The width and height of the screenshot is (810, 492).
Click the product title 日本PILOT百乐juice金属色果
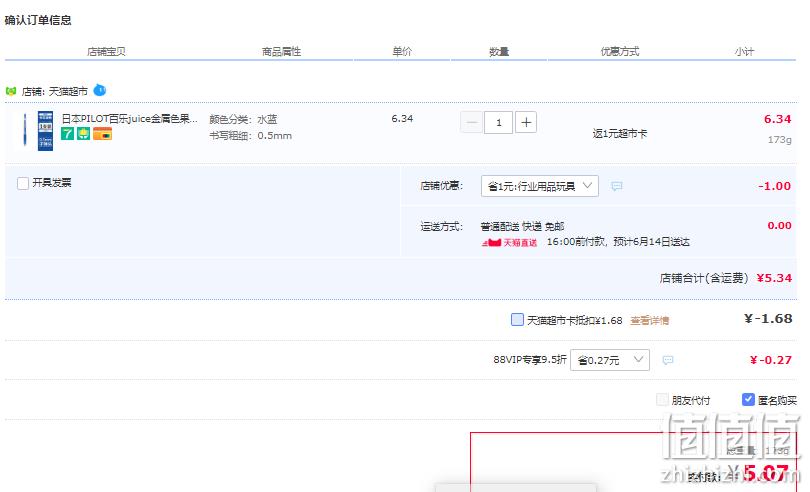[x=129, y=118]
